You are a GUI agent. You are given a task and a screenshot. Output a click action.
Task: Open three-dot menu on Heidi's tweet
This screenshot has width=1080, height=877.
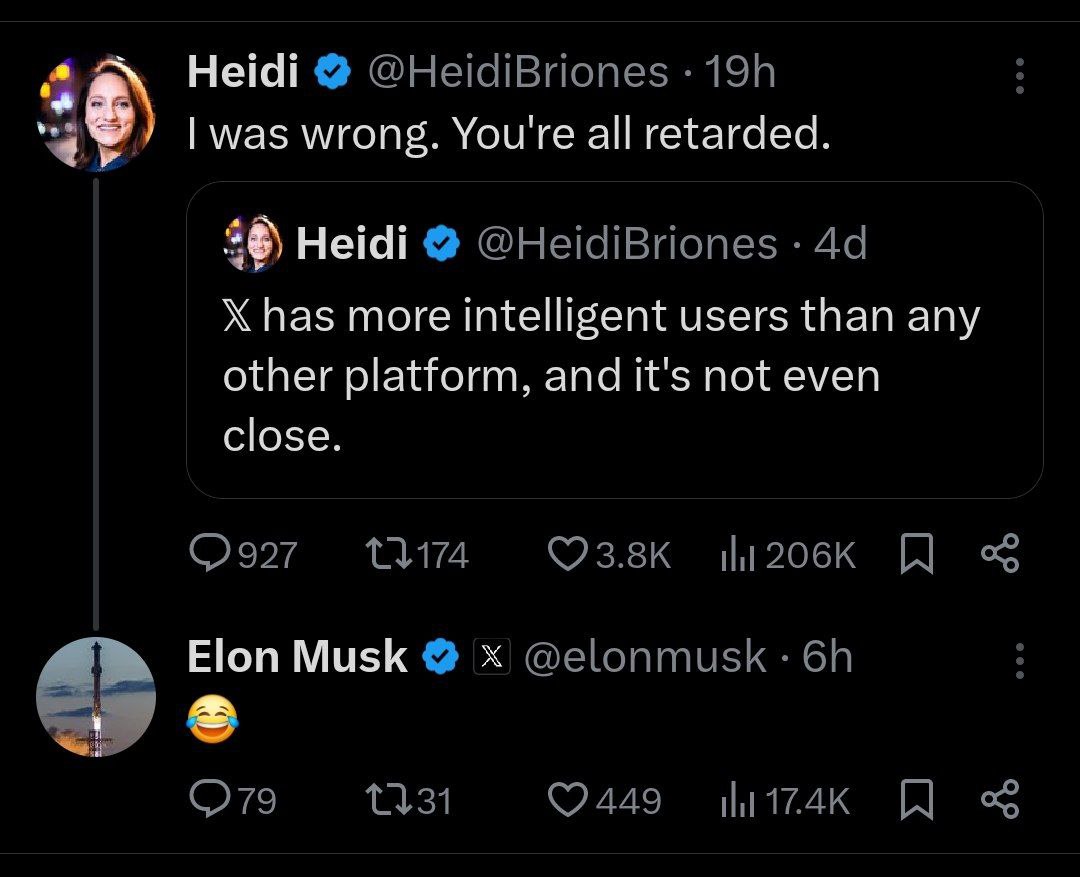pyautogui.click(x=1020, y=76)
